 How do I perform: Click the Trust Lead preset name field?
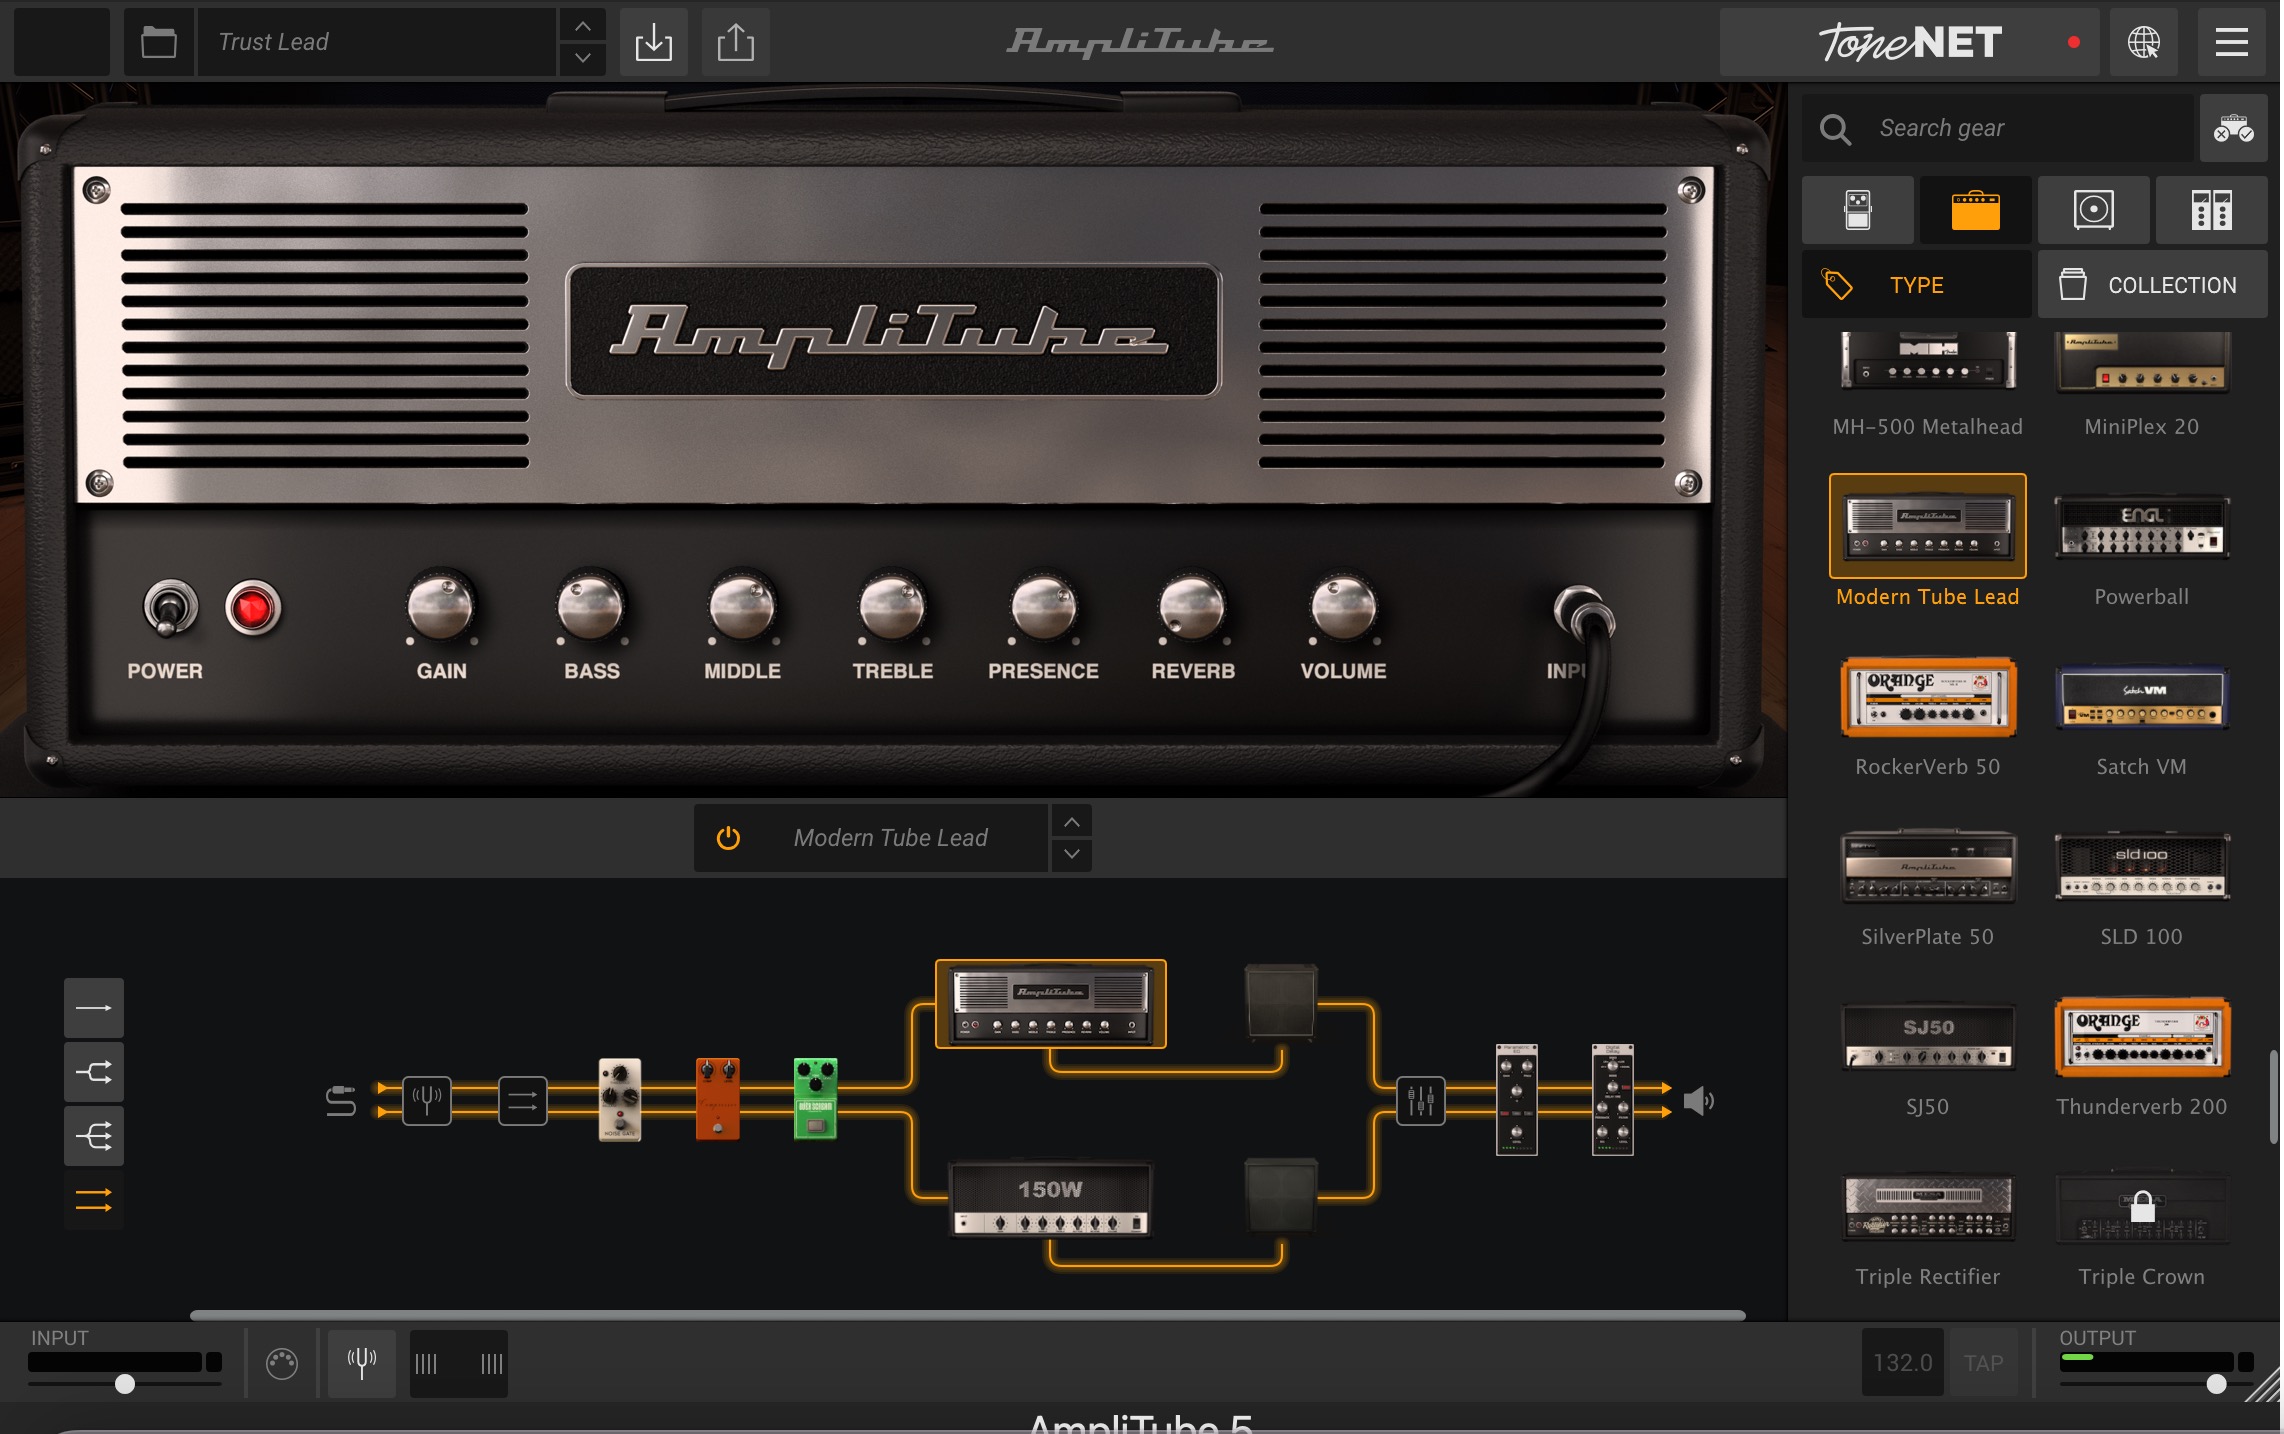(376, 42)
